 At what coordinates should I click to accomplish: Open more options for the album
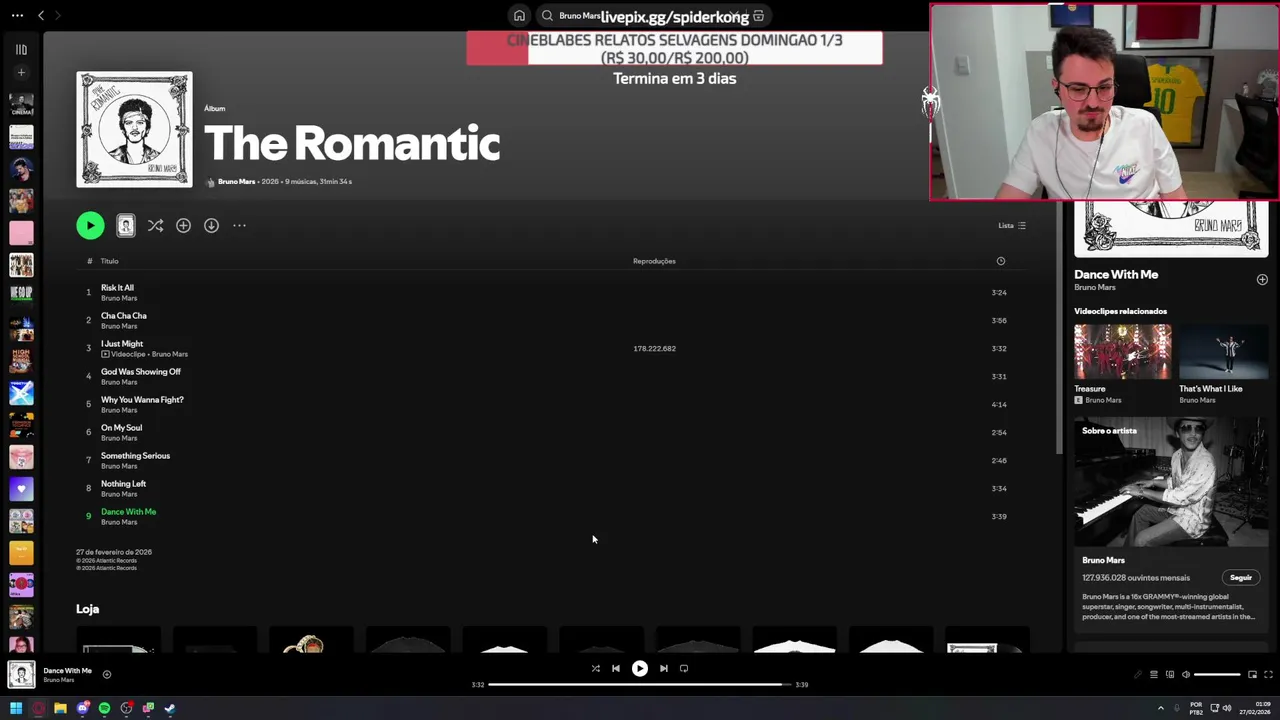pyautogui.click(x=239, y=226)
